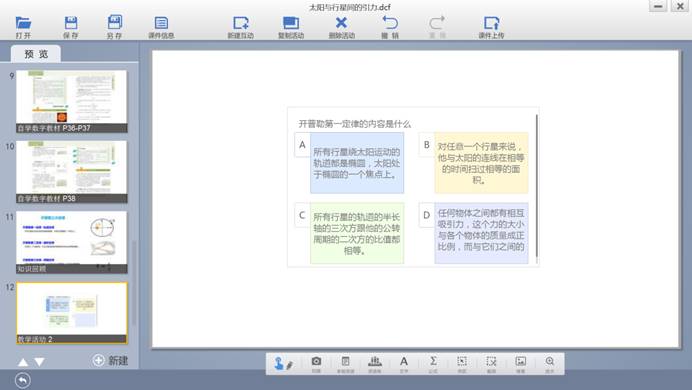Select answer option D checkbox
The width and height of the screenshot is (692, 390).
pos(426,215)
